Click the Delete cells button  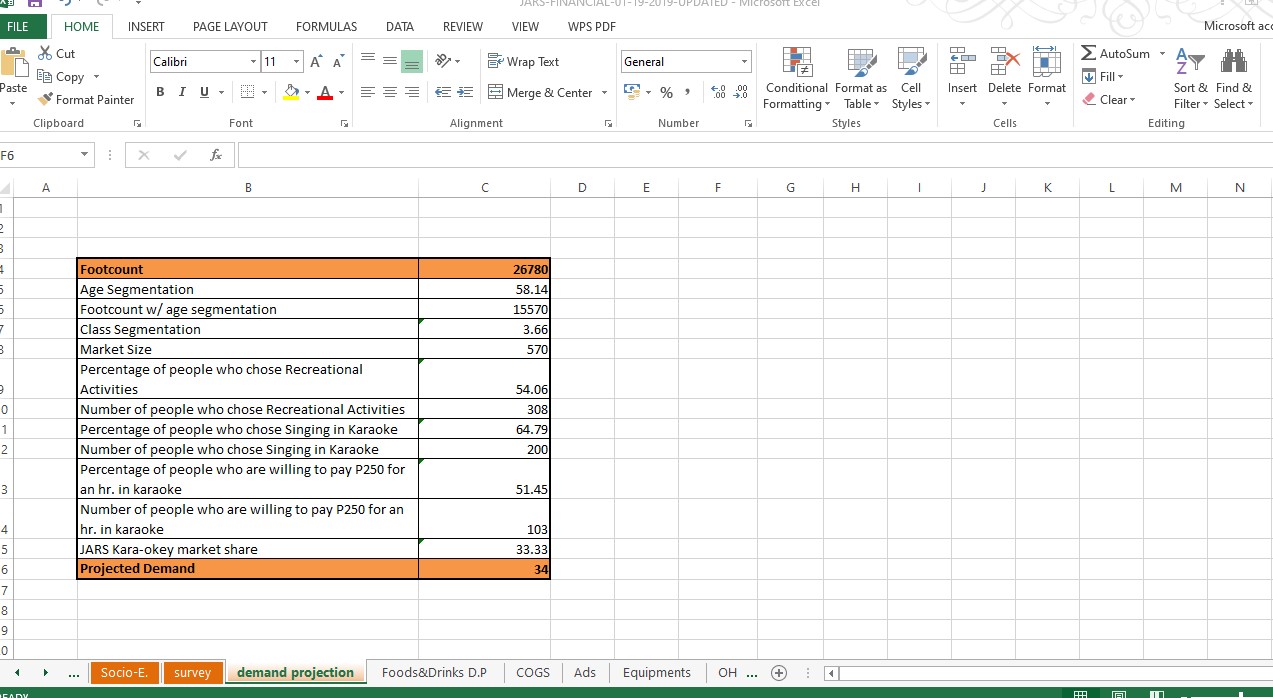click(x=1004, y=78)
